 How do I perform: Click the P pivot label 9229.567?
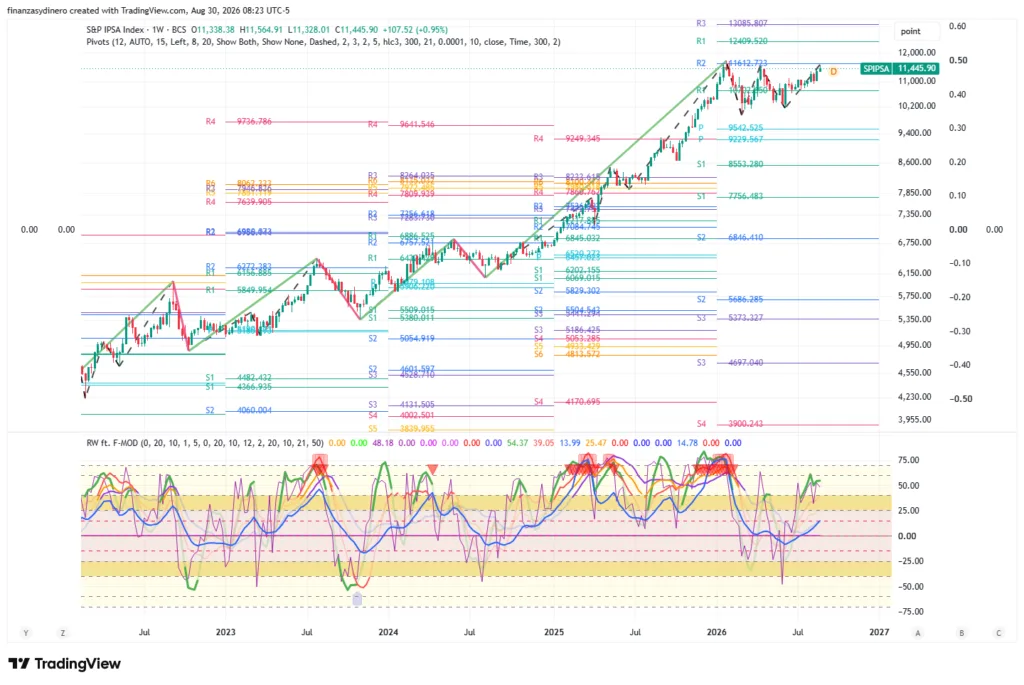click(745, 139)
